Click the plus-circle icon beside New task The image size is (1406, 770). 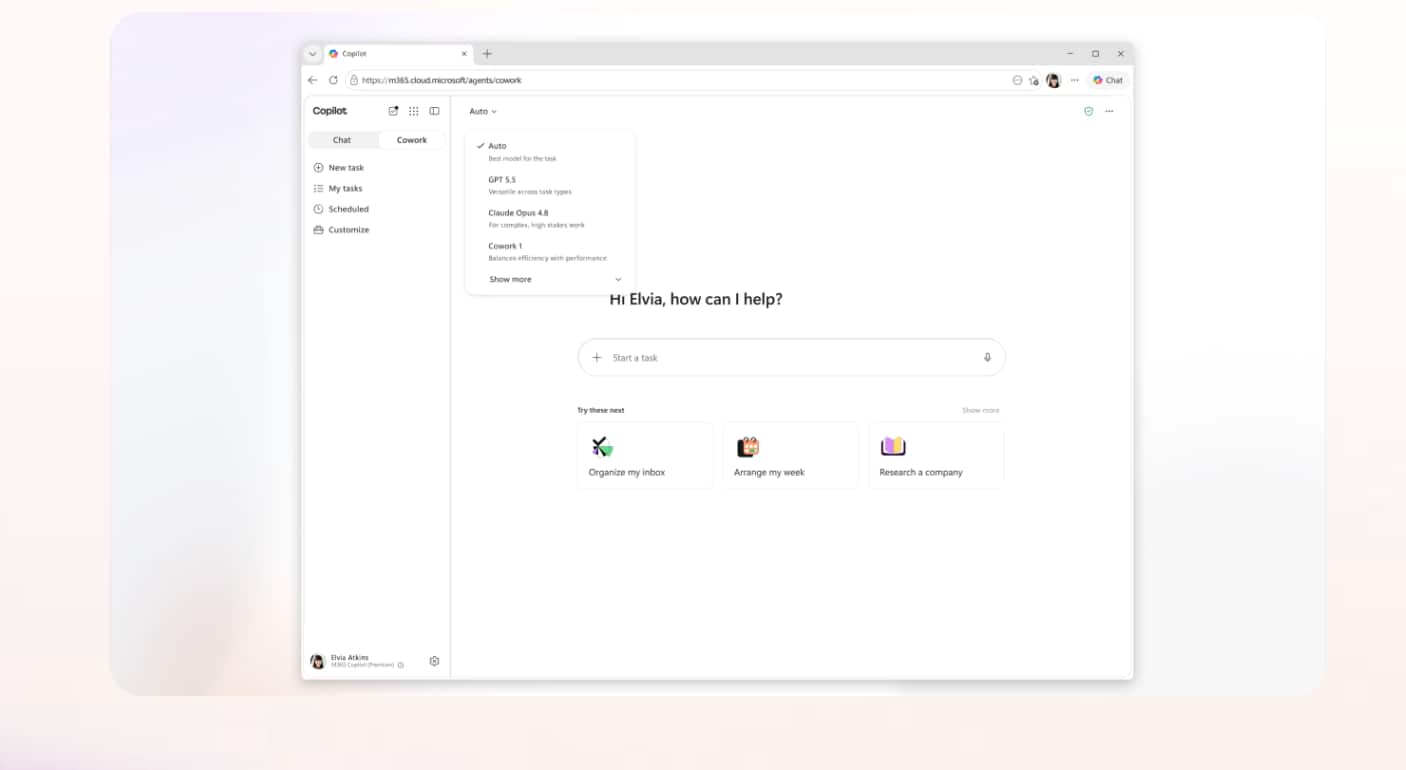tap(318, 168)
